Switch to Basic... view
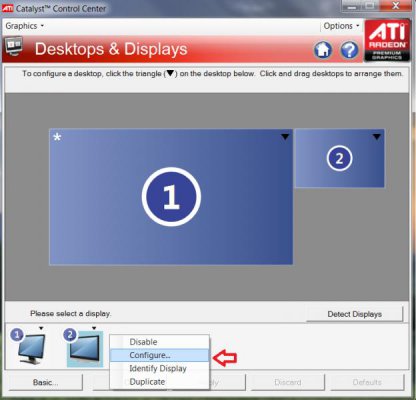The height and width of the screenshot is (400, 416). coord(45,382)
